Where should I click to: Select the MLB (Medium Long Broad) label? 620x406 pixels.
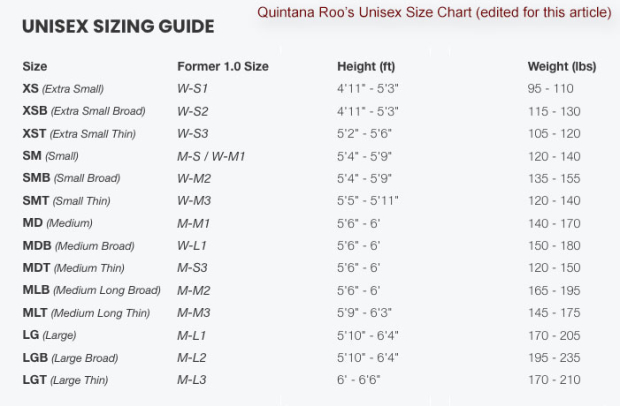[91, 290]
